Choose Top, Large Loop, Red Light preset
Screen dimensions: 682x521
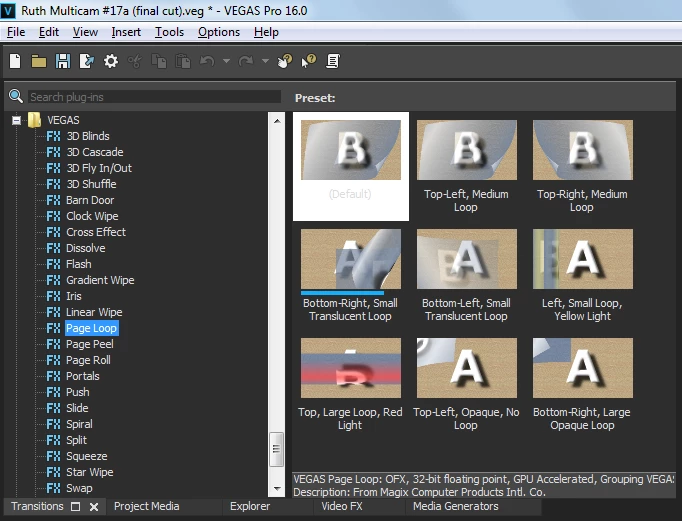[351, 368]
